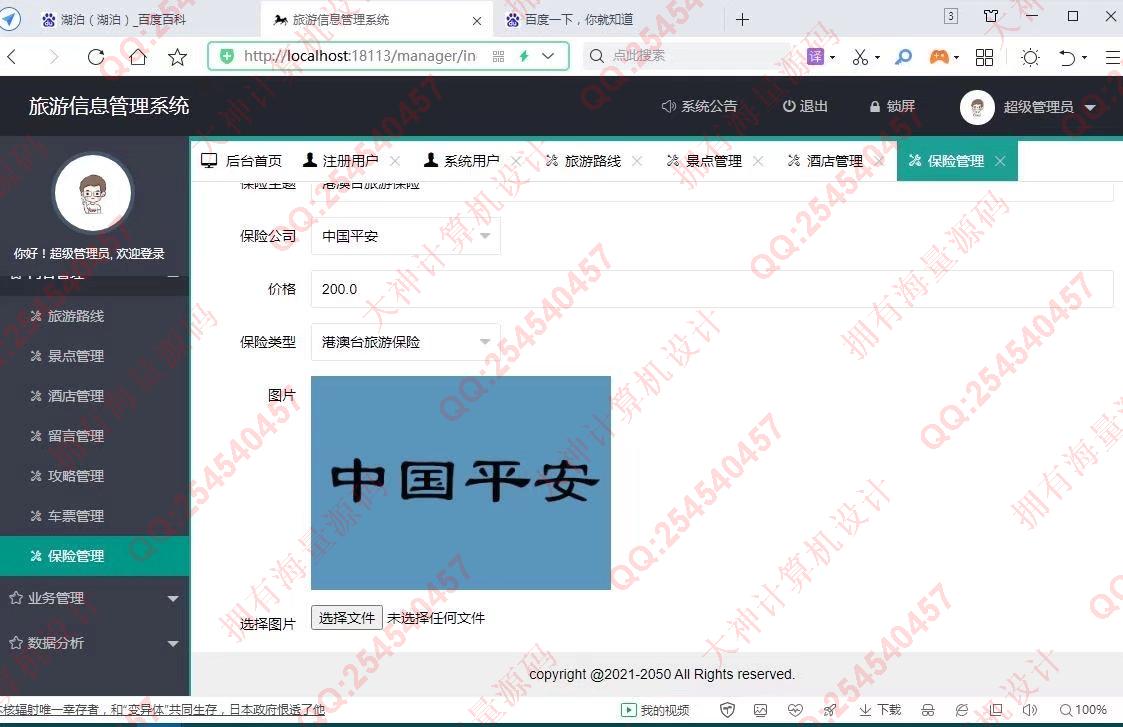Switch to 百度一下 browser tab
Viewport: 1123px width, 727px height.
(x=579, y=19)
